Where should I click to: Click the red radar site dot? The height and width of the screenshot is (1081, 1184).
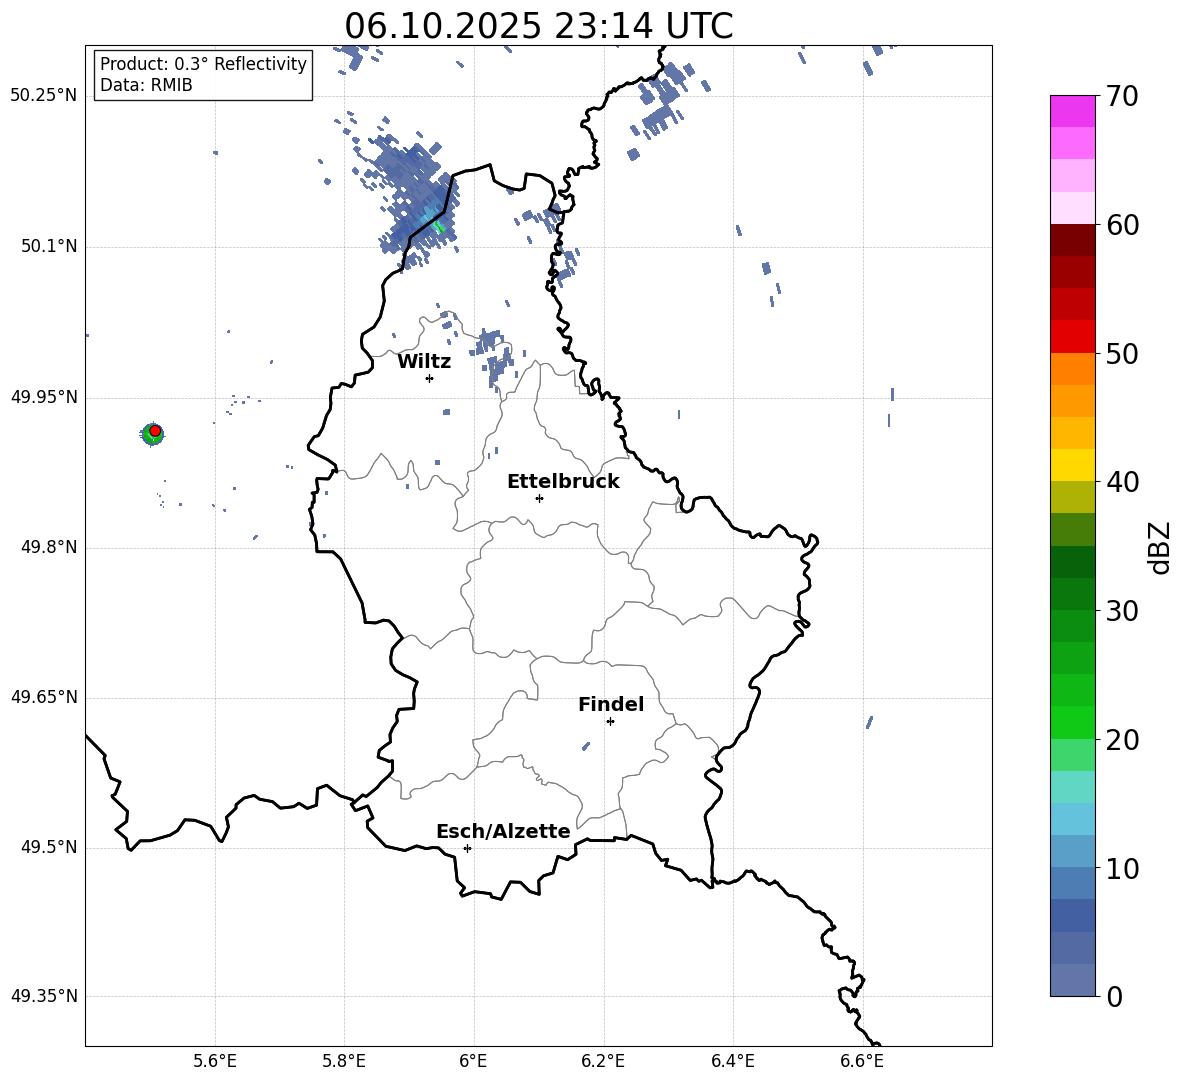click(155, 430)
